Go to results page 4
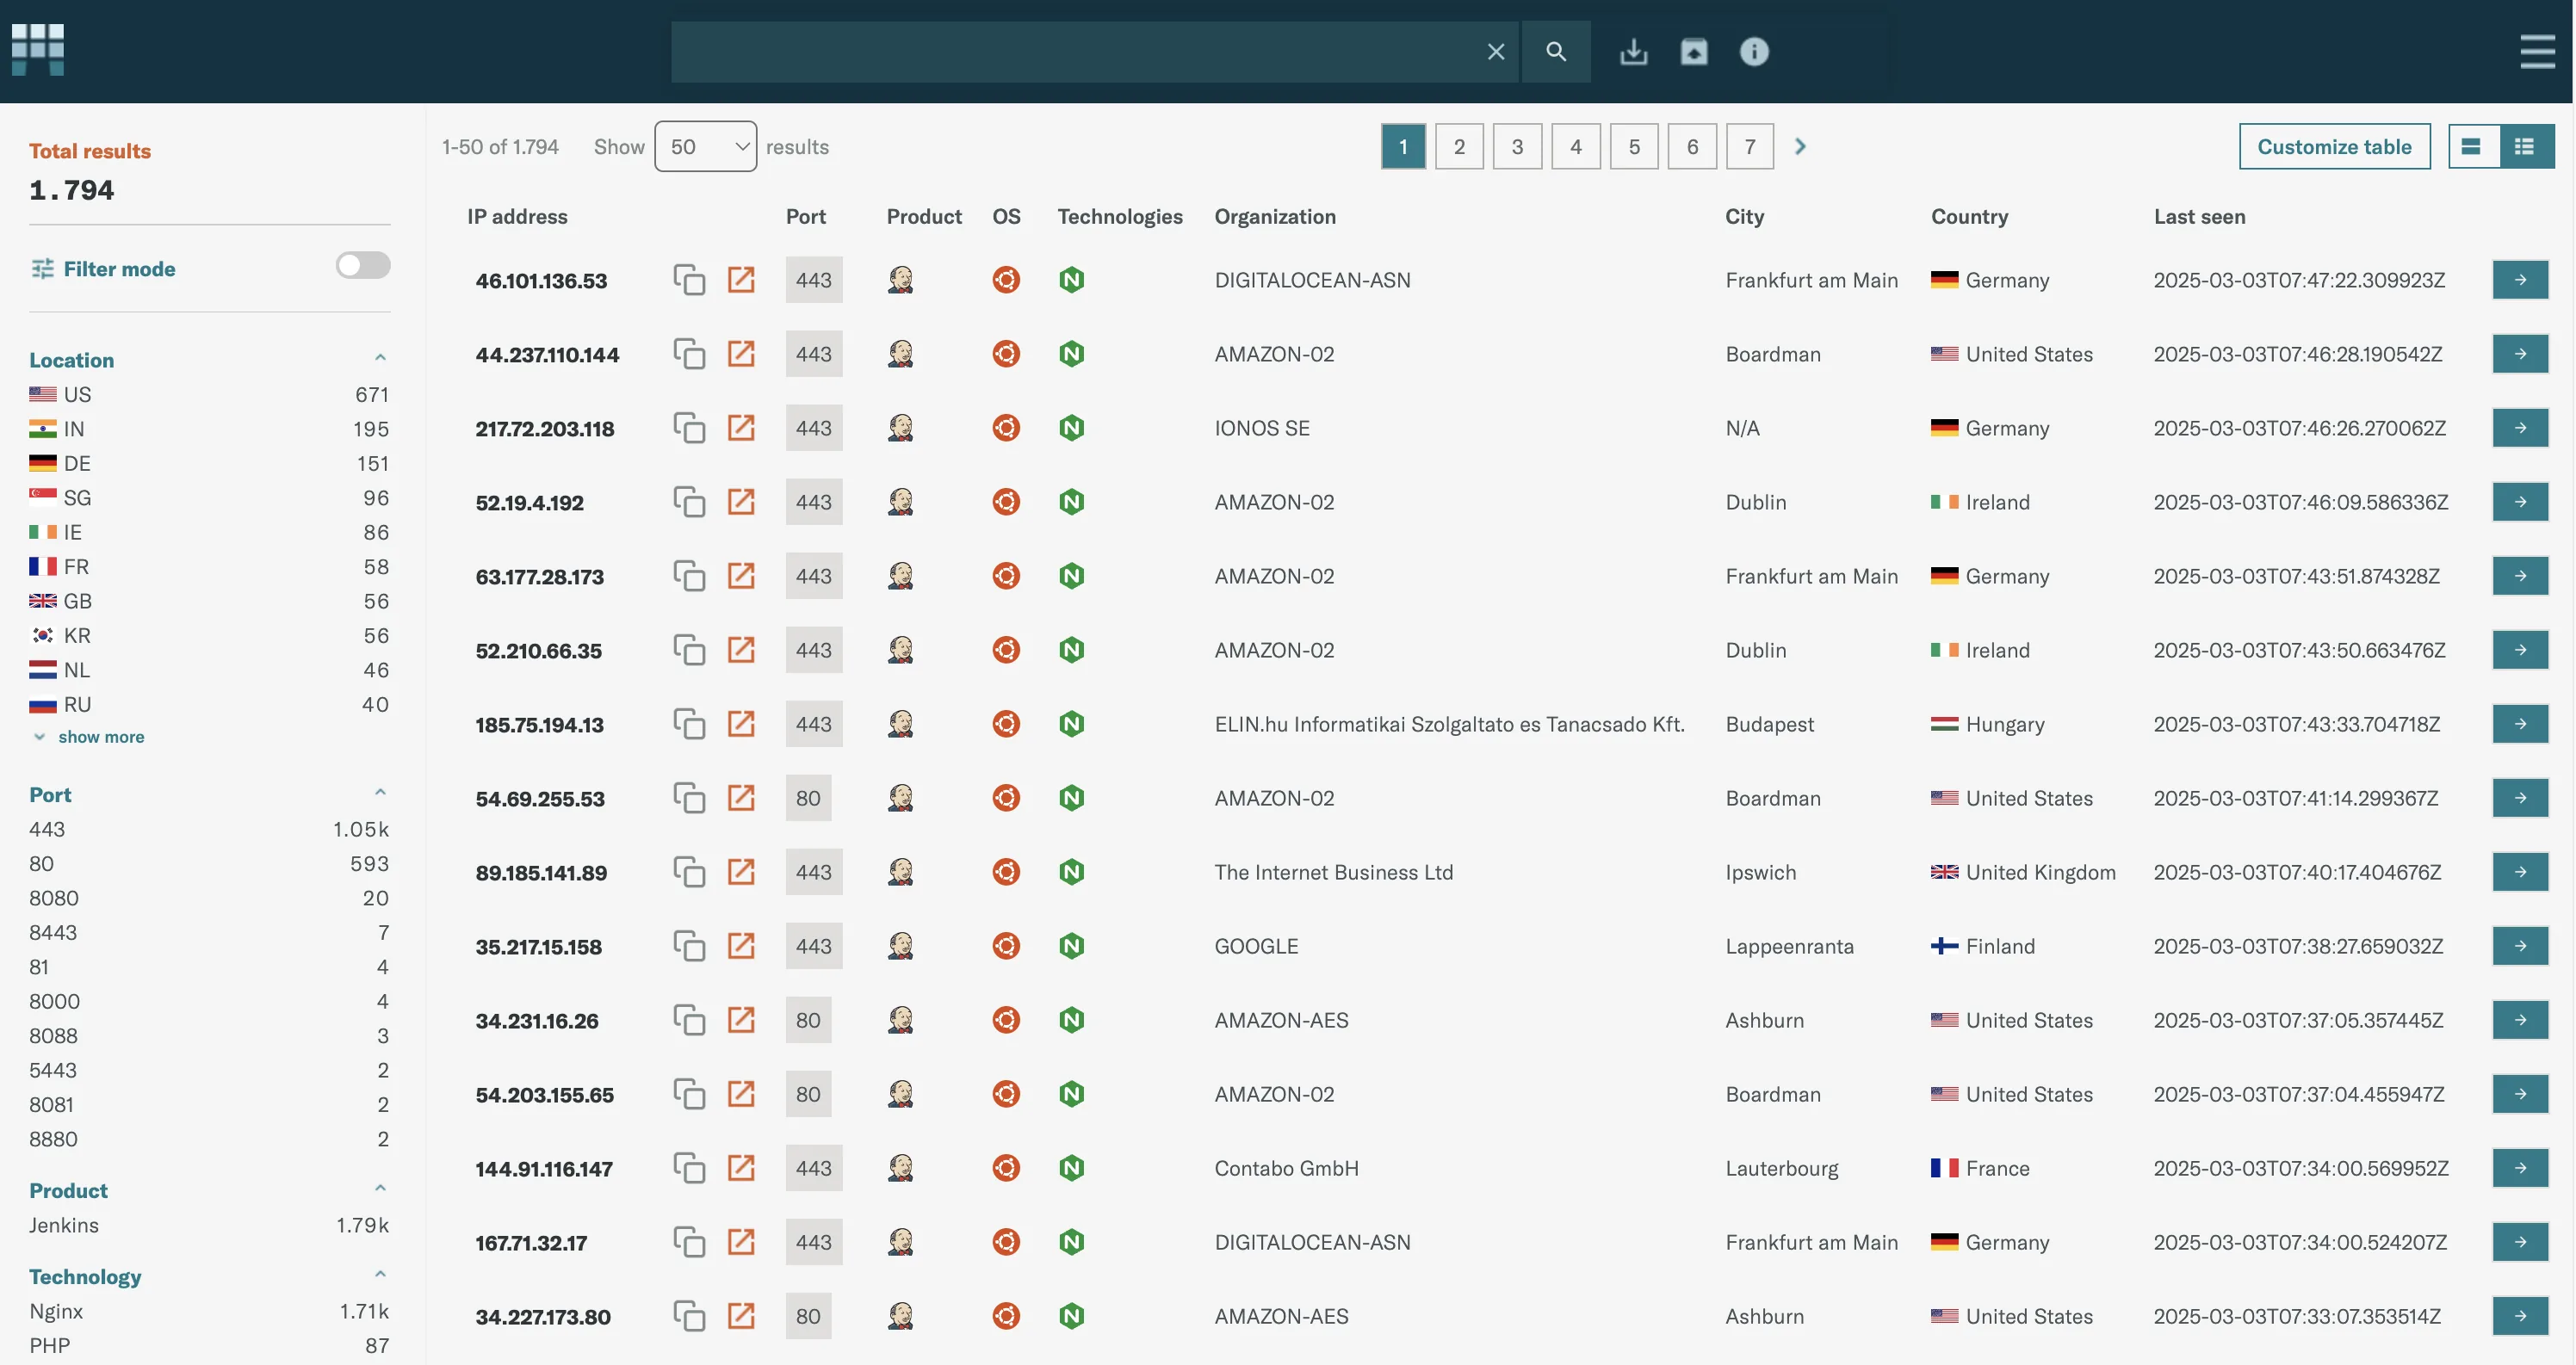 click(1576, 147)
